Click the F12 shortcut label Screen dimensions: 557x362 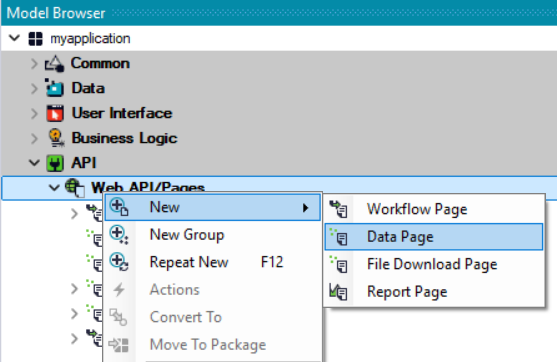272,262
